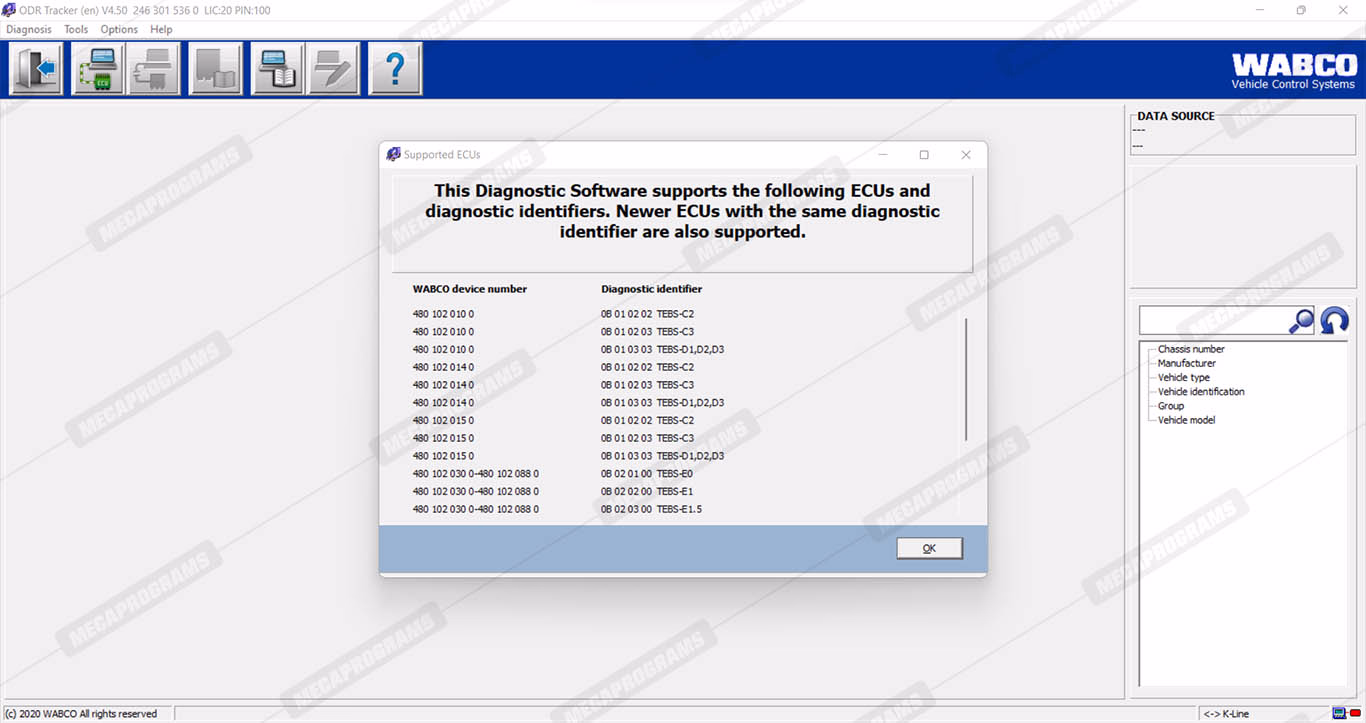Viewport: 1366px width, 723px height.
Task: Open the Help menu
Action: click(161, 29)
